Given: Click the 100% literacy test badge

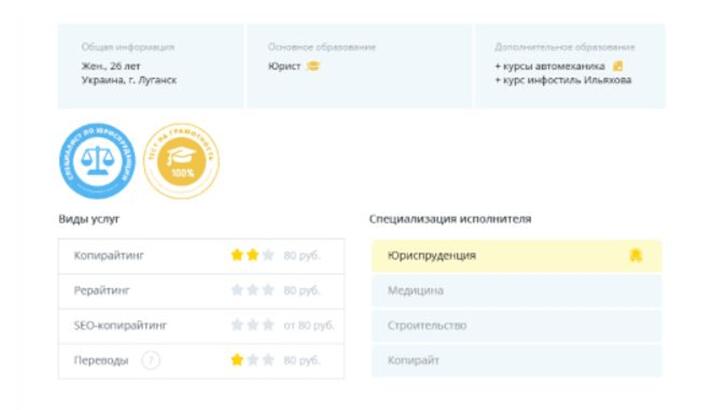Looking at the screenshot, I should click(x=181, y=161).
